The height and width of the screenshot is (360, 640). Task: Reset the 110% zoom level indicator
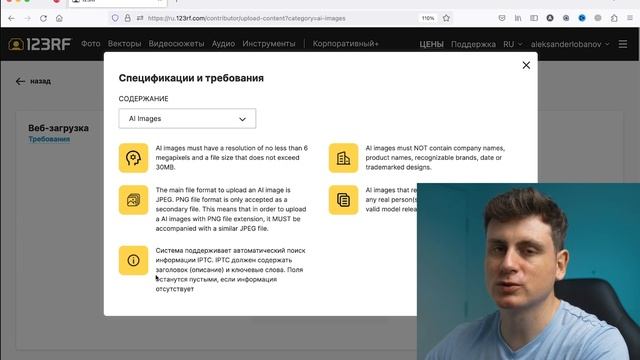coord(428,18)
